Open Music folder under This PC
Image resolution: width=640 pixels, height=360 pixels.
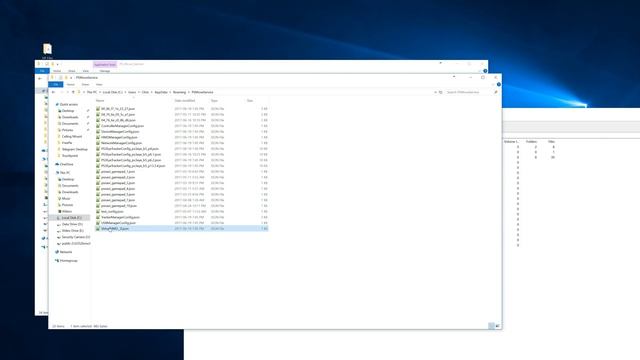[x=66, y=199]
